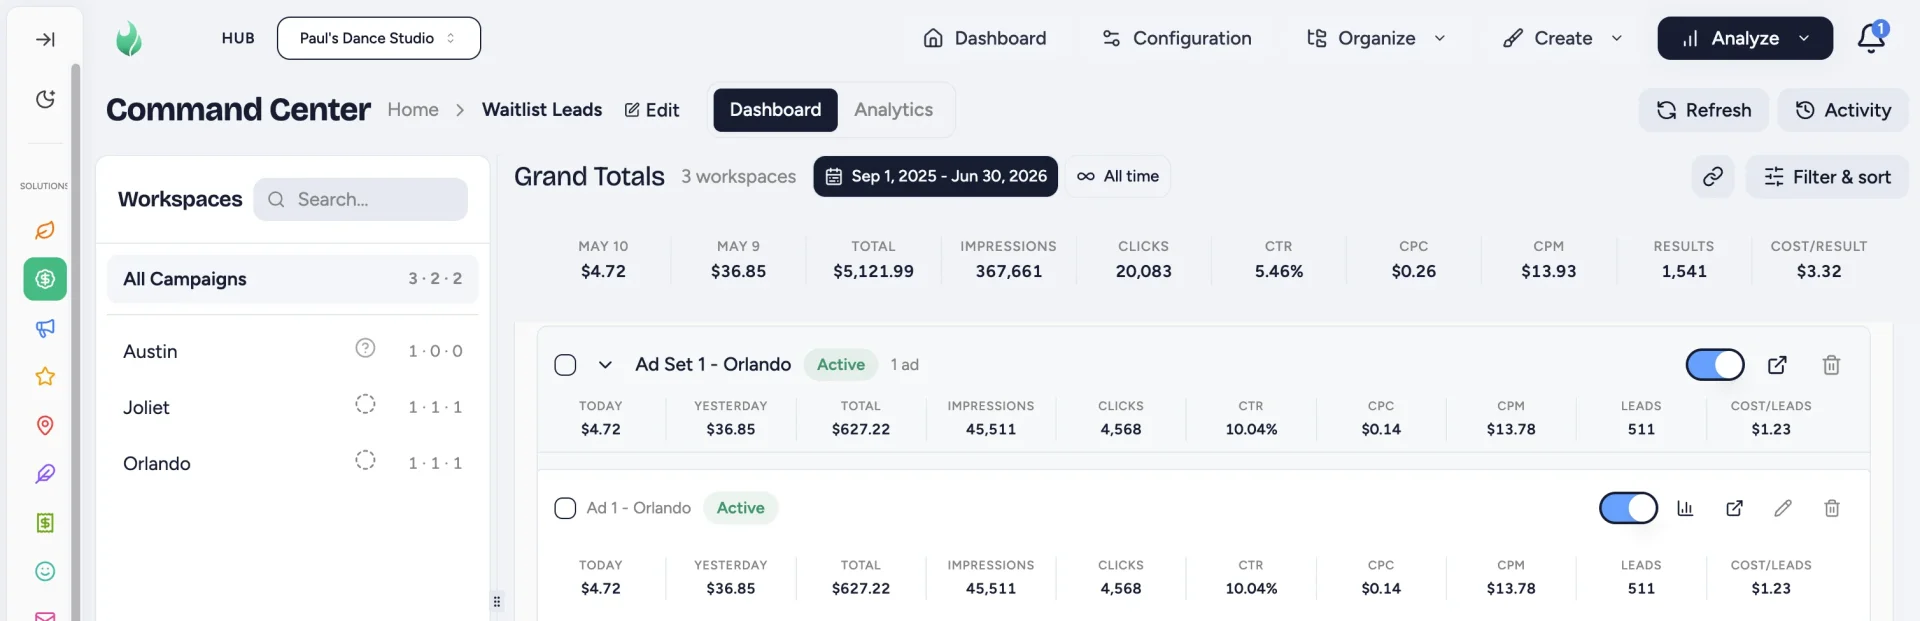This screenshot has height=621, width=1920.
Task: Click the Refresh button
Action: tap(1703, 110)
